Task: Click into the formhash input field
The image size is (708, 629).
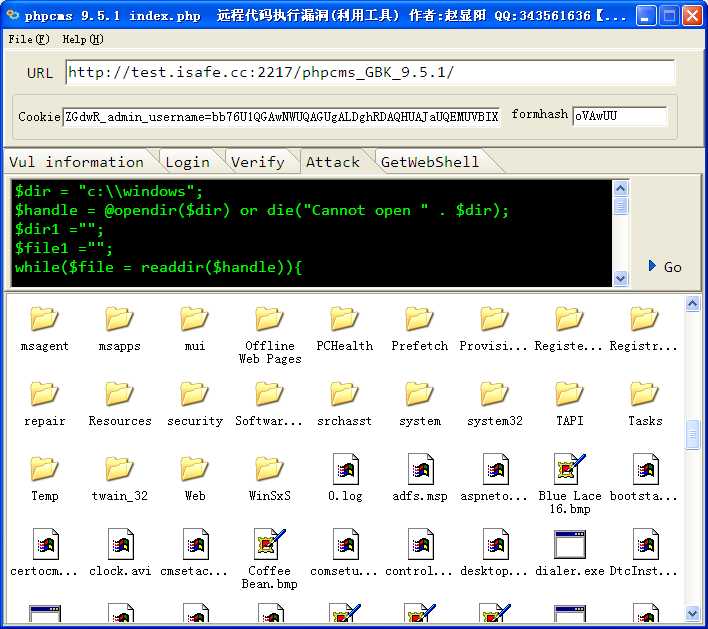Action: tap(620, 116)
